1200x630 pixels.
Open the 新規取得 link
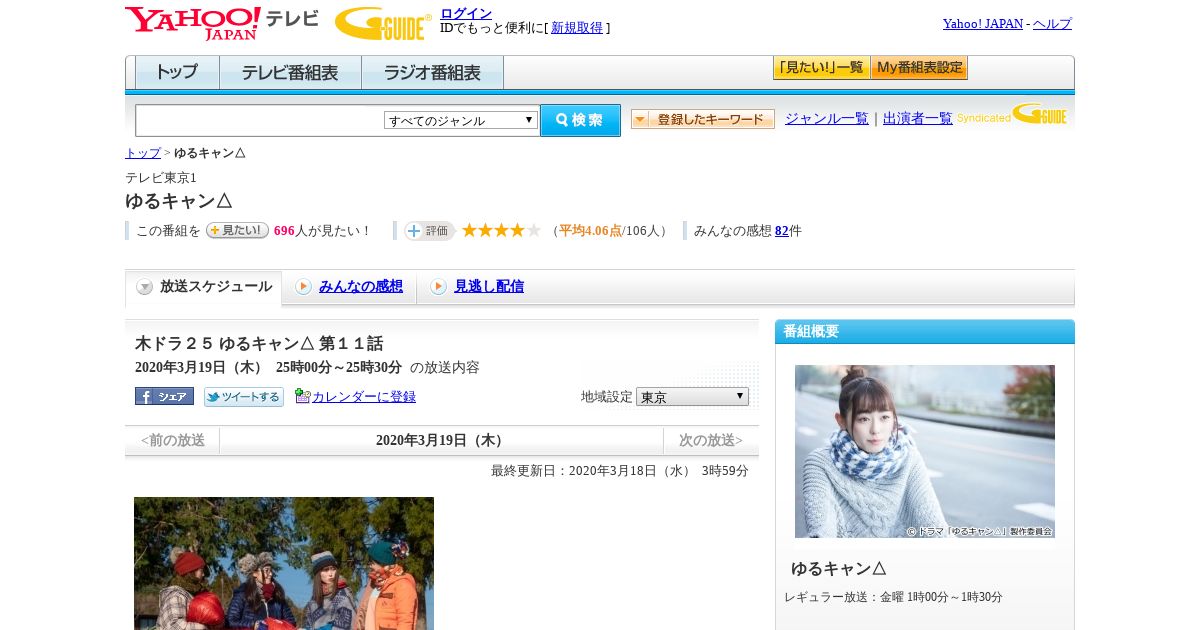tap(577, 28)
